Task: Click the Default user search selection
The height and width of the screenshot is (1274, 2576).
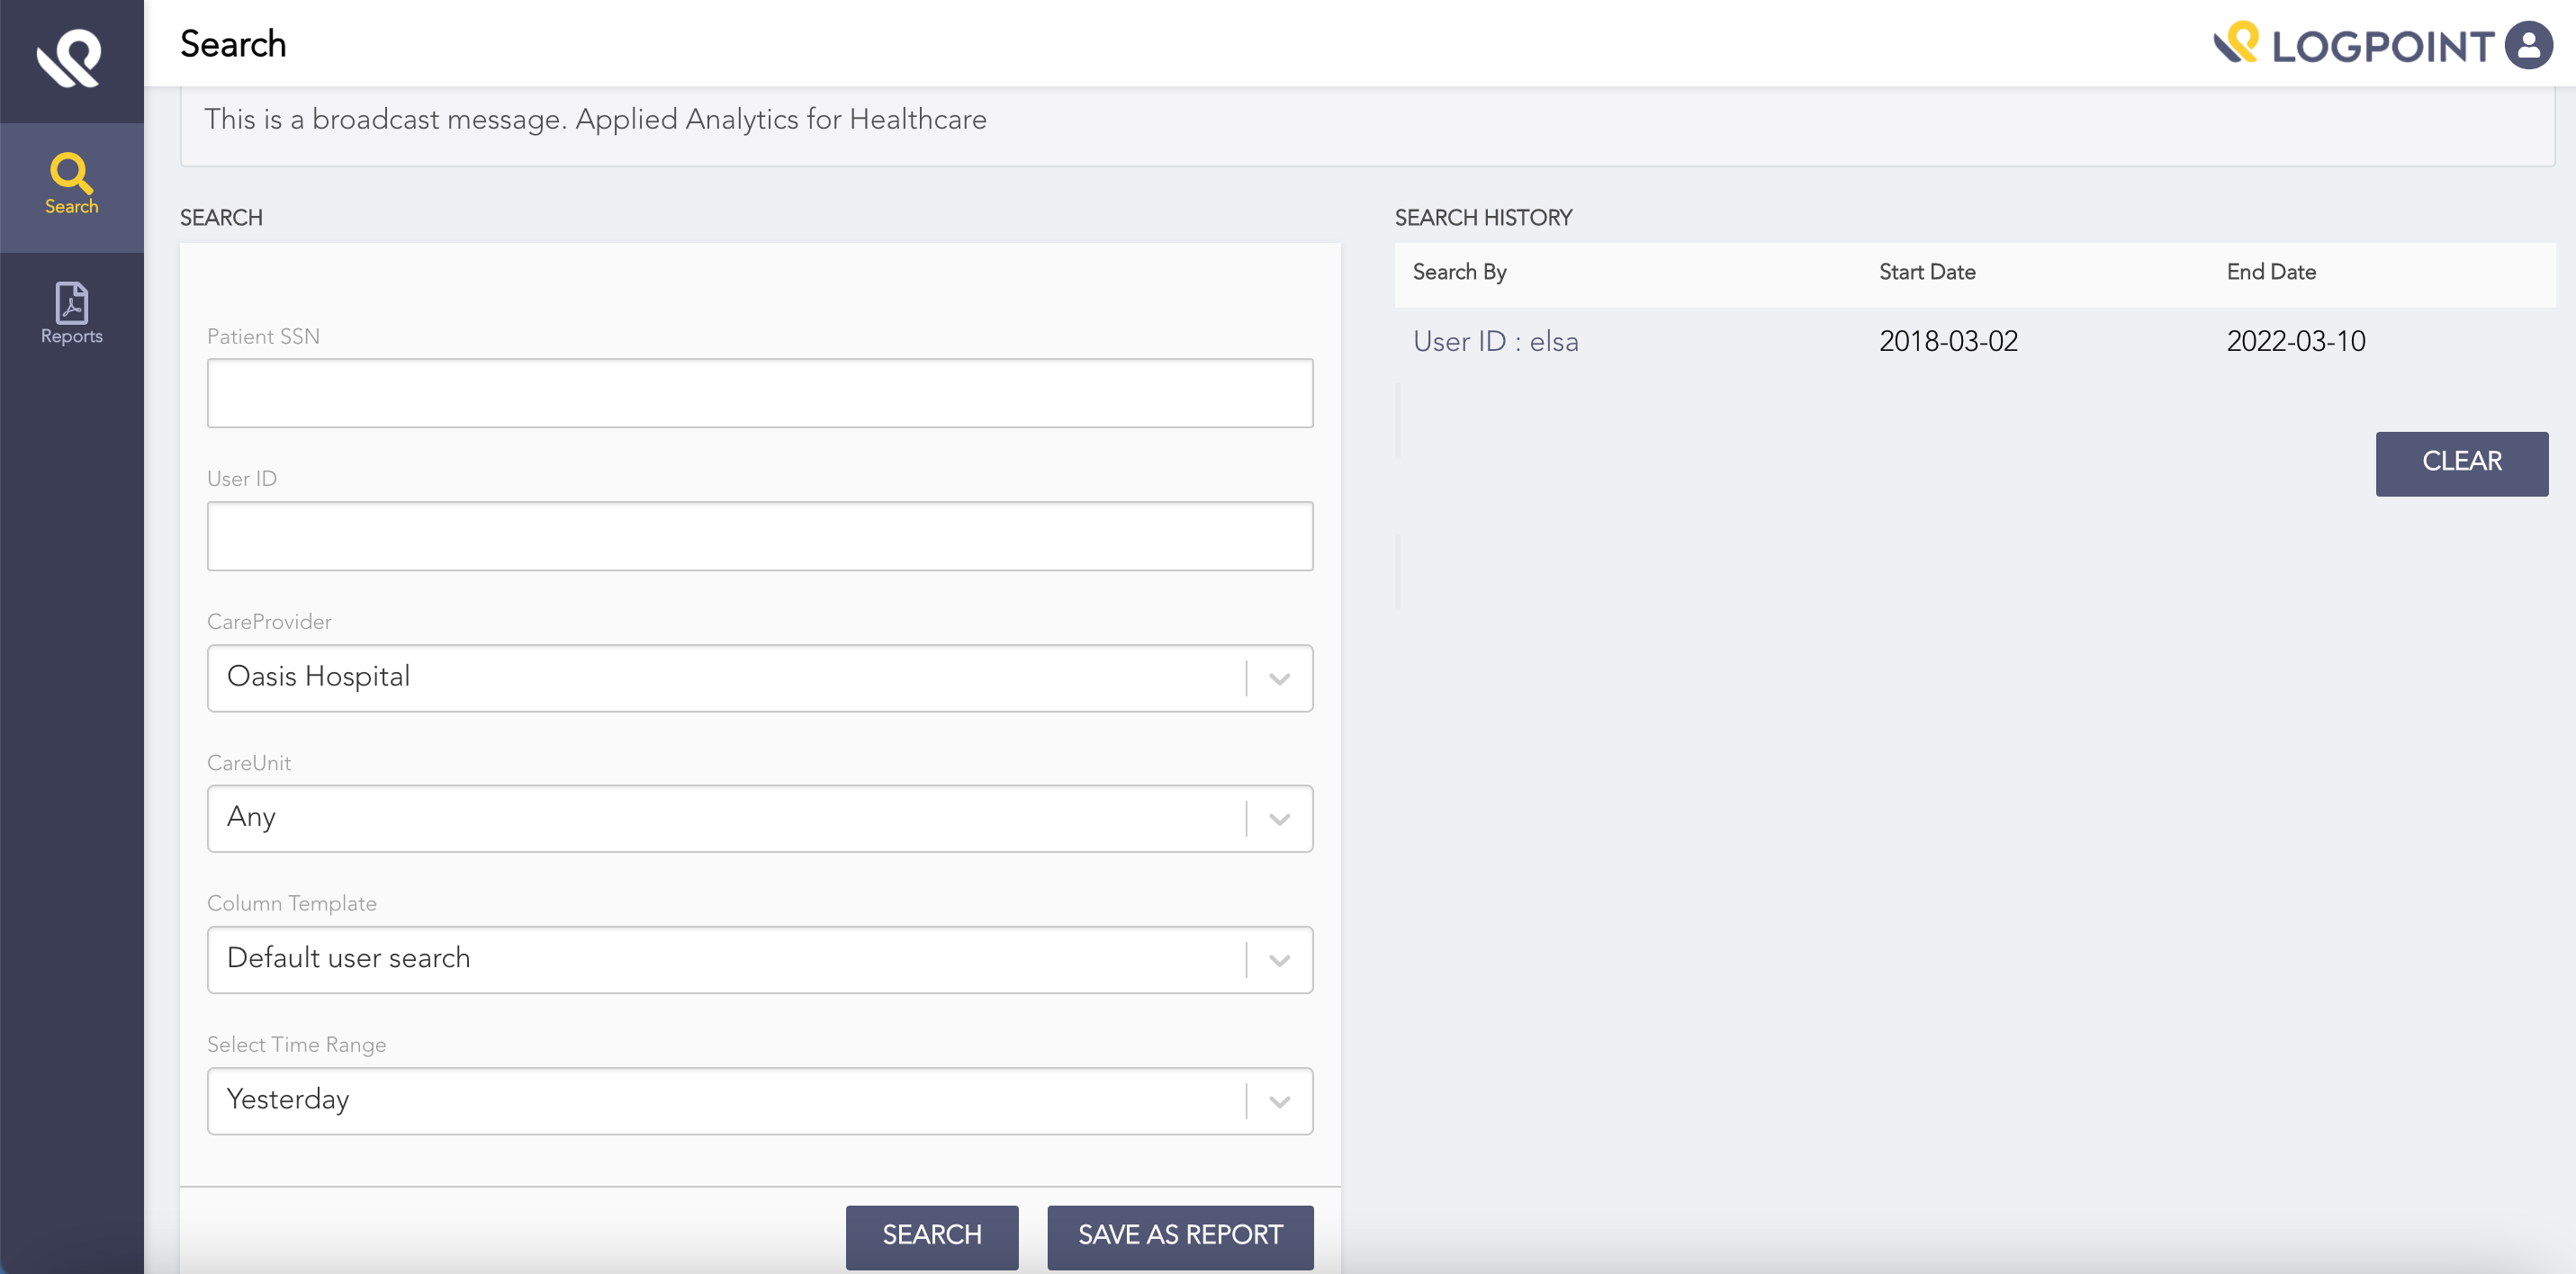Action: [348, 958]
